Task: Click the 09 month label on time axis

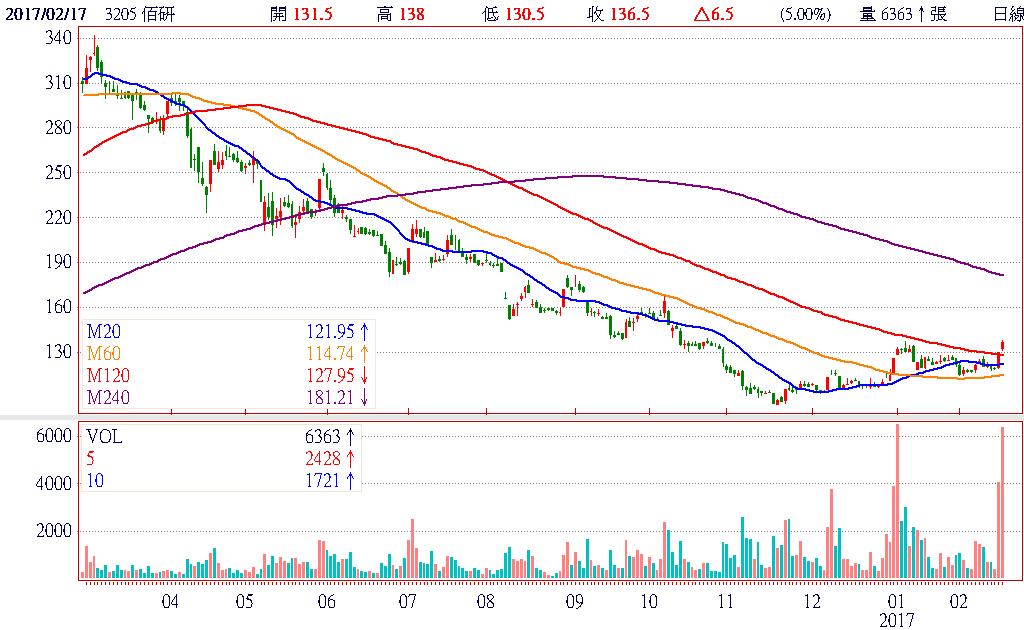Action: (574, 602)
